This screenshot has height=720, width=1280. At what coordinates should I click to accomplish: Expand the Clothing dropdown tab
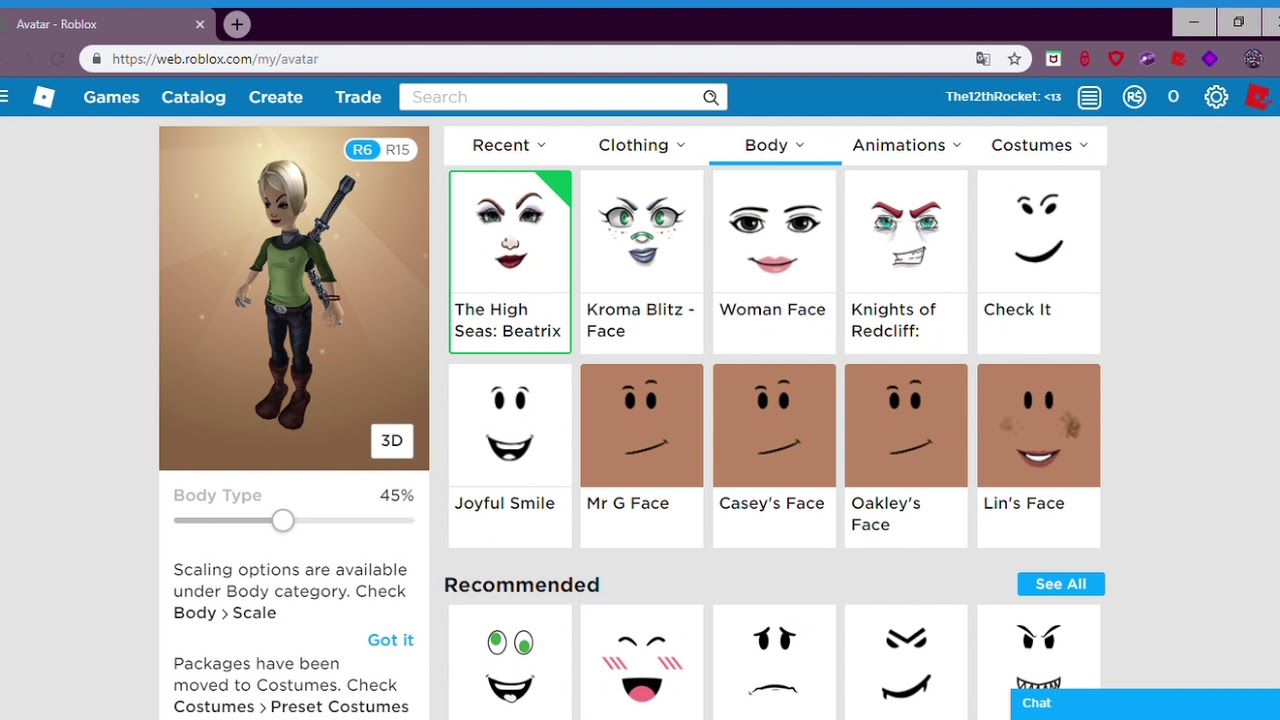[x=642, y=145]
